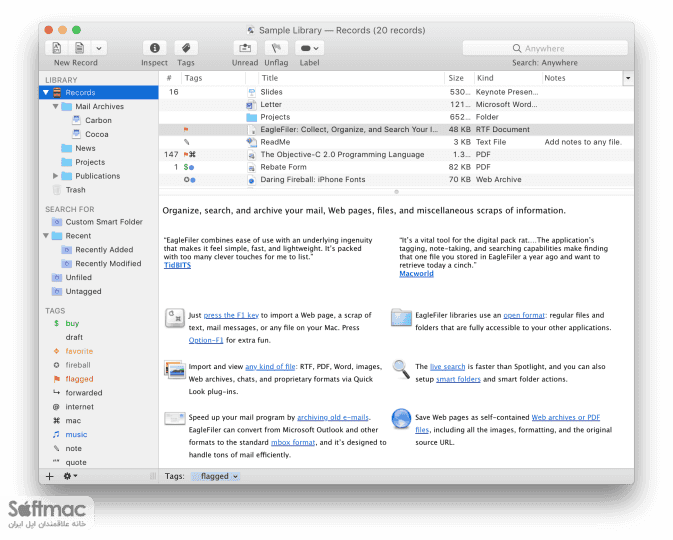The image size is (673, 540).
Task: Sort by the # column header
Action: click(170, 78)
